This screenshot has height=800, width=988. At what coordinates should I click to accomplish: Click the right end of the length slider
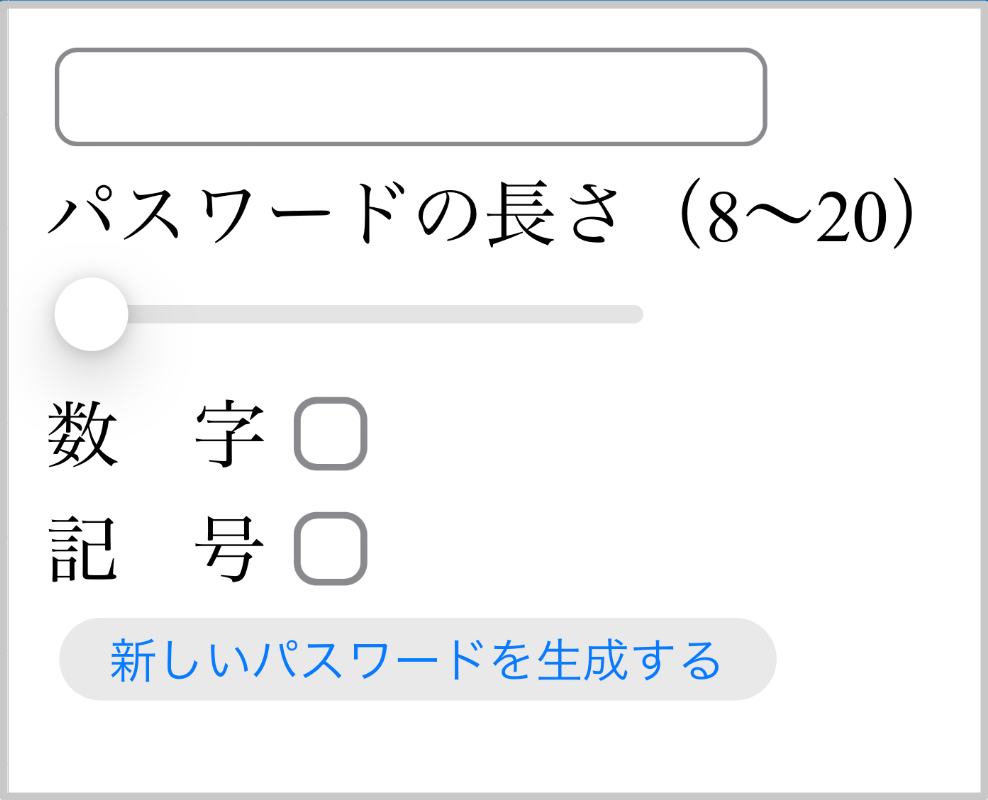point(630,312)
